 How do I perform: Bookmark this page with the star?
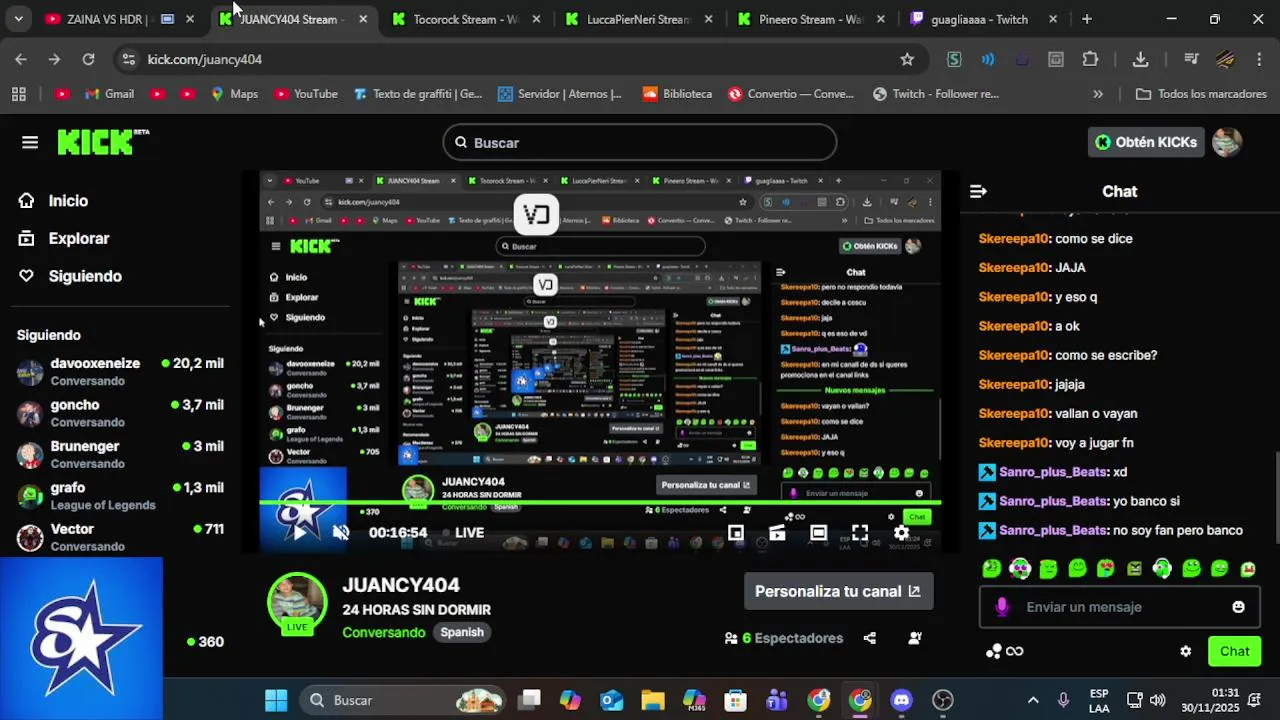pyautogui.click(x=907, y=59)
